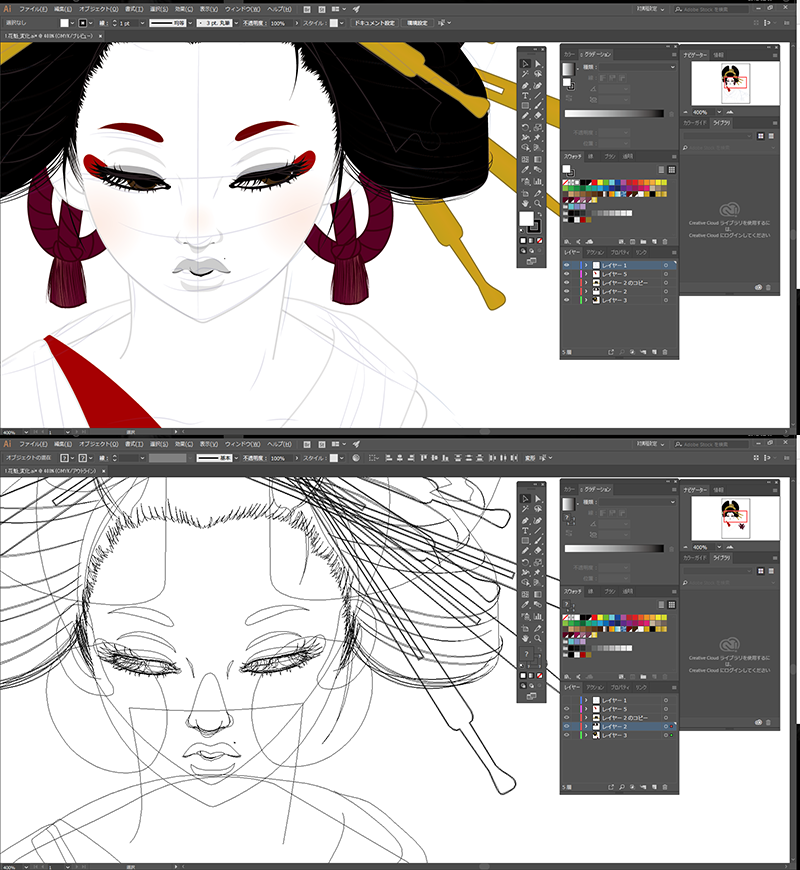Choose the Lasso tool in the top window
The height and width of the screenshot is (870, 800).
(x=538, y=74)
